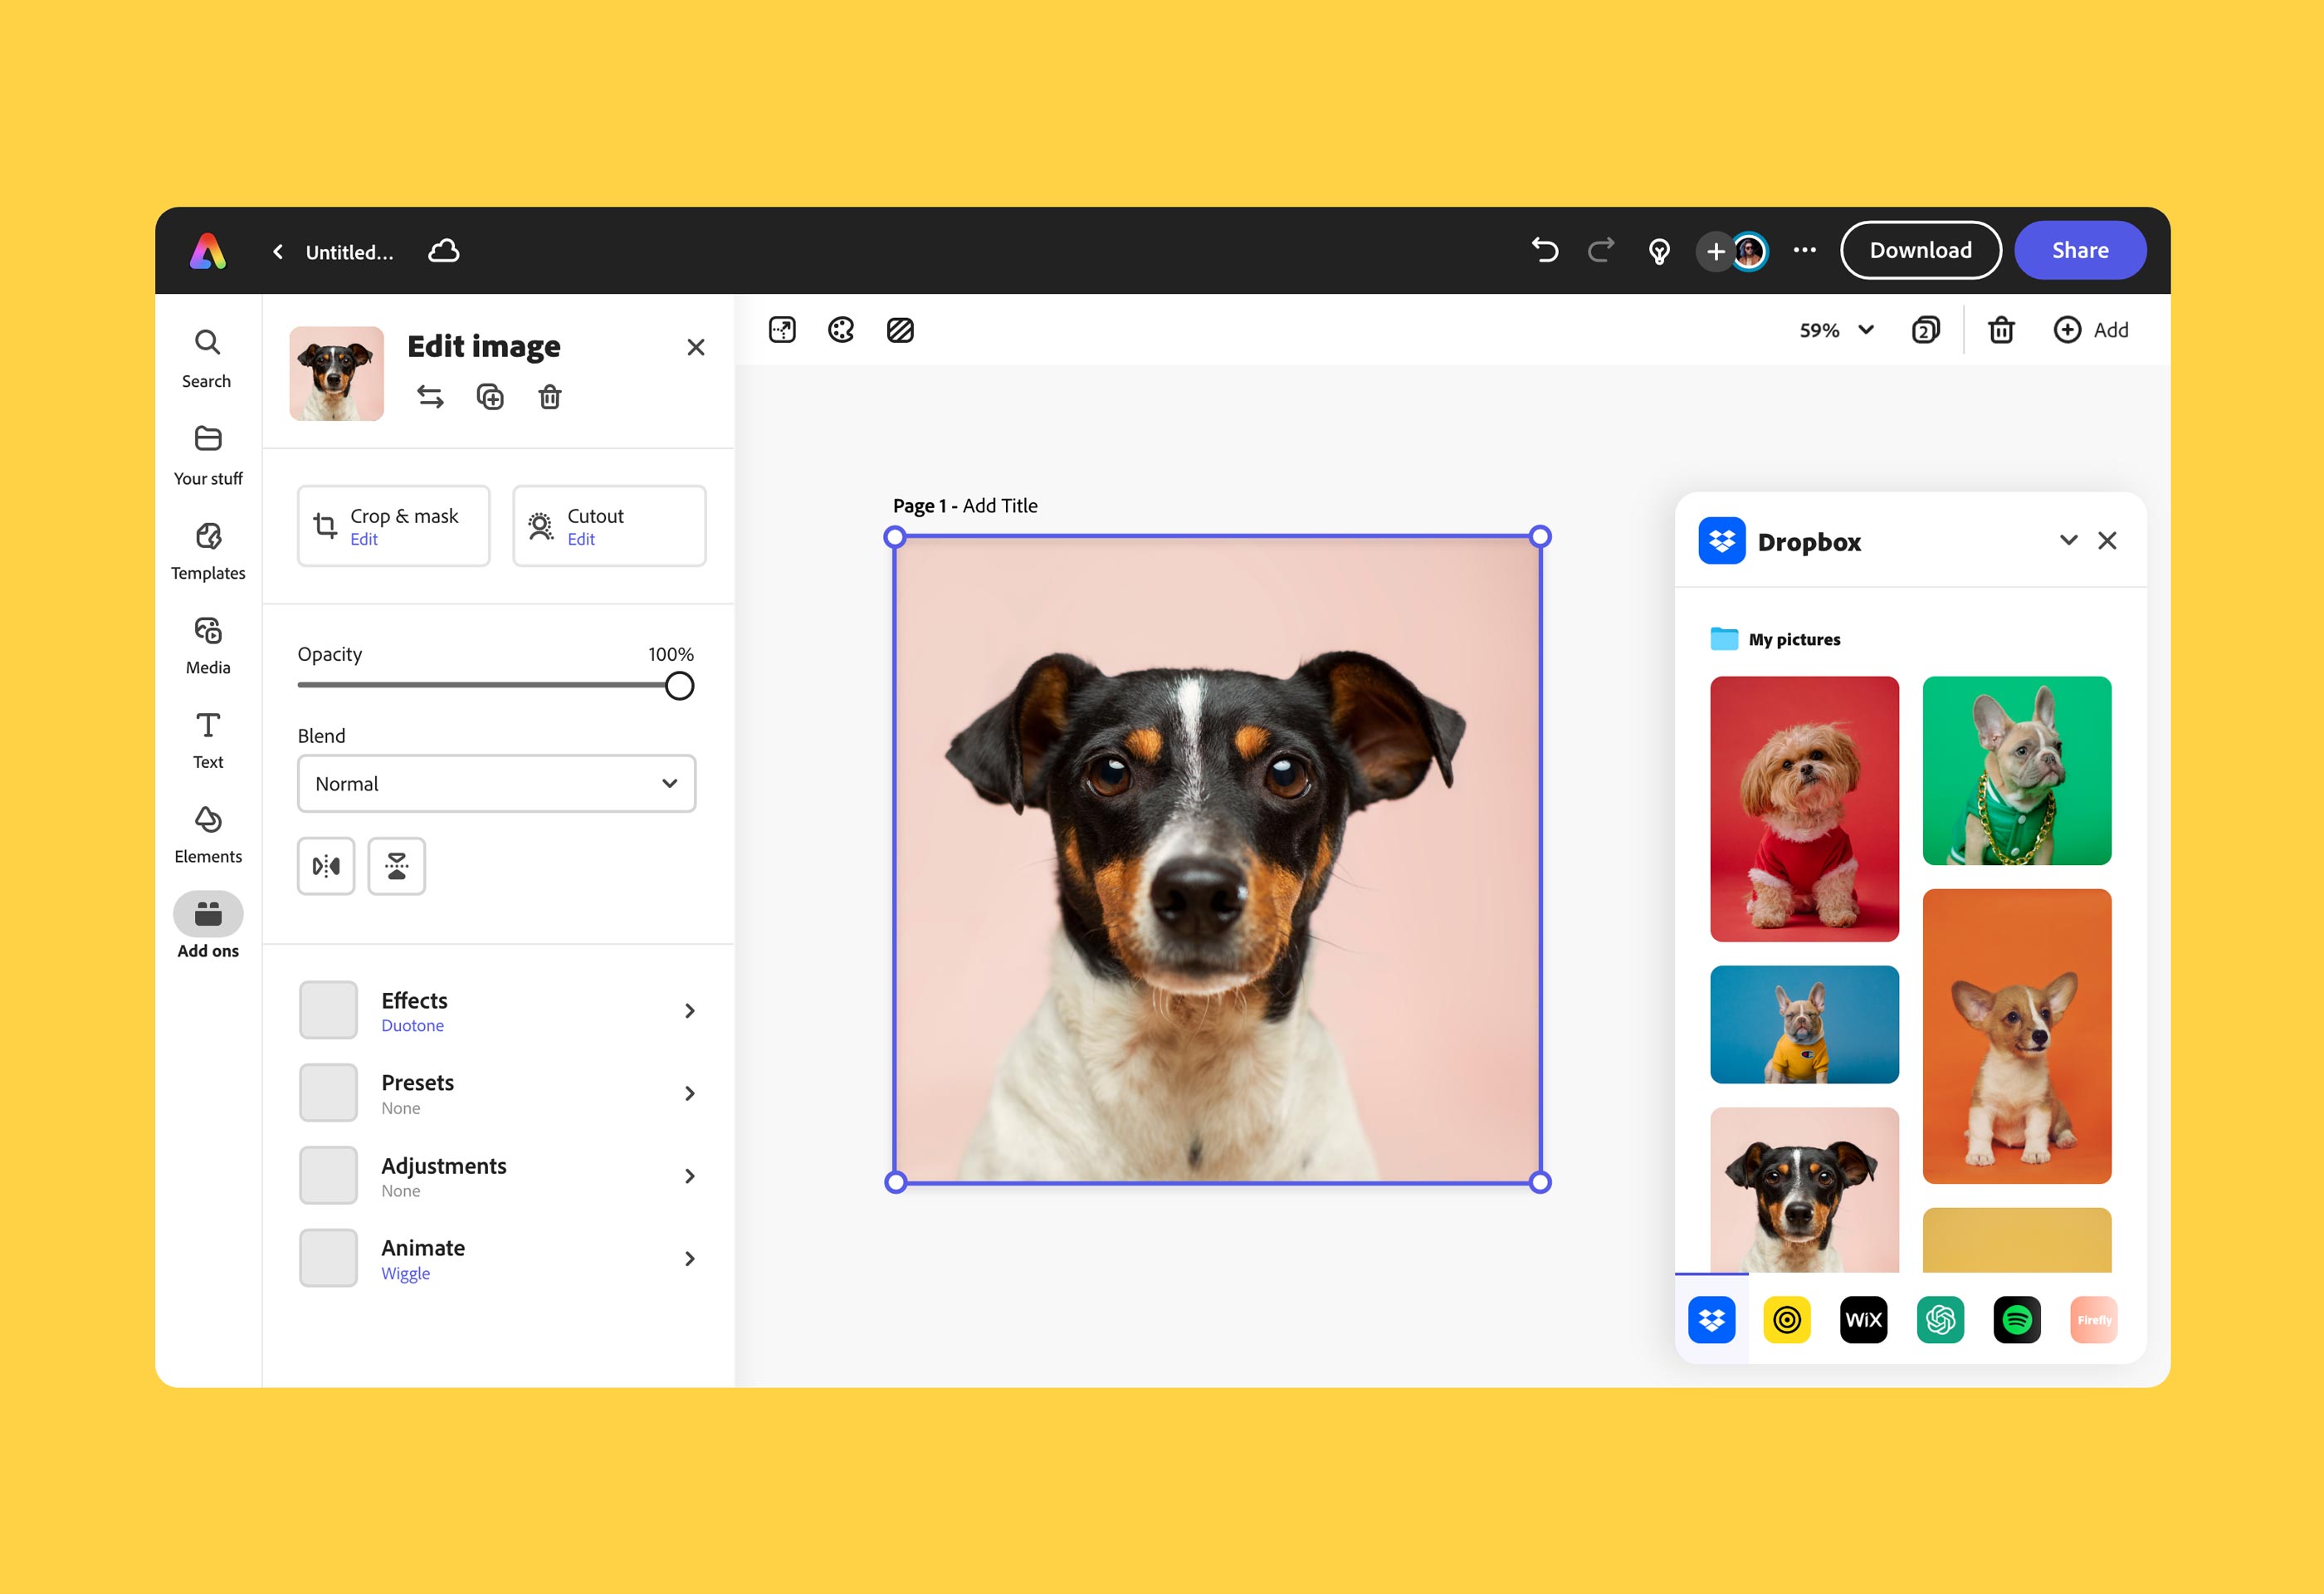Redo the last action
2324x1594 pixels.
[1601, 250]
